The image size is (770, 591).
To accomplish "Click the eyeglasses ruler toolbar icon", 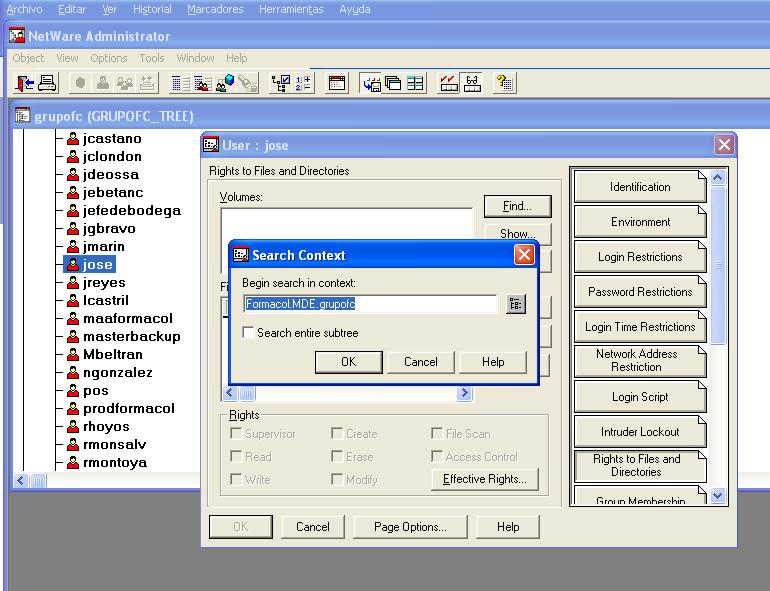I will [471, 83].
